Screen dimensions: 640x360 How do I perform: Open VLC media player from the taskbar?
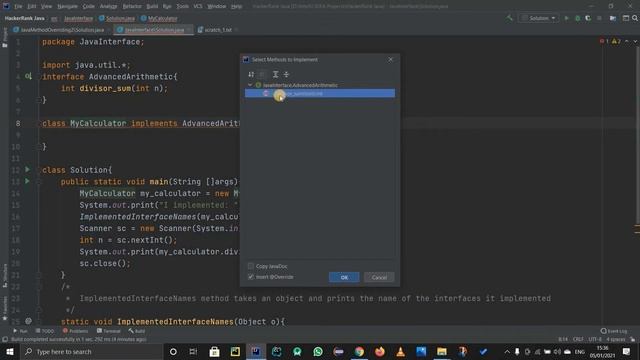tap(400, 352)
